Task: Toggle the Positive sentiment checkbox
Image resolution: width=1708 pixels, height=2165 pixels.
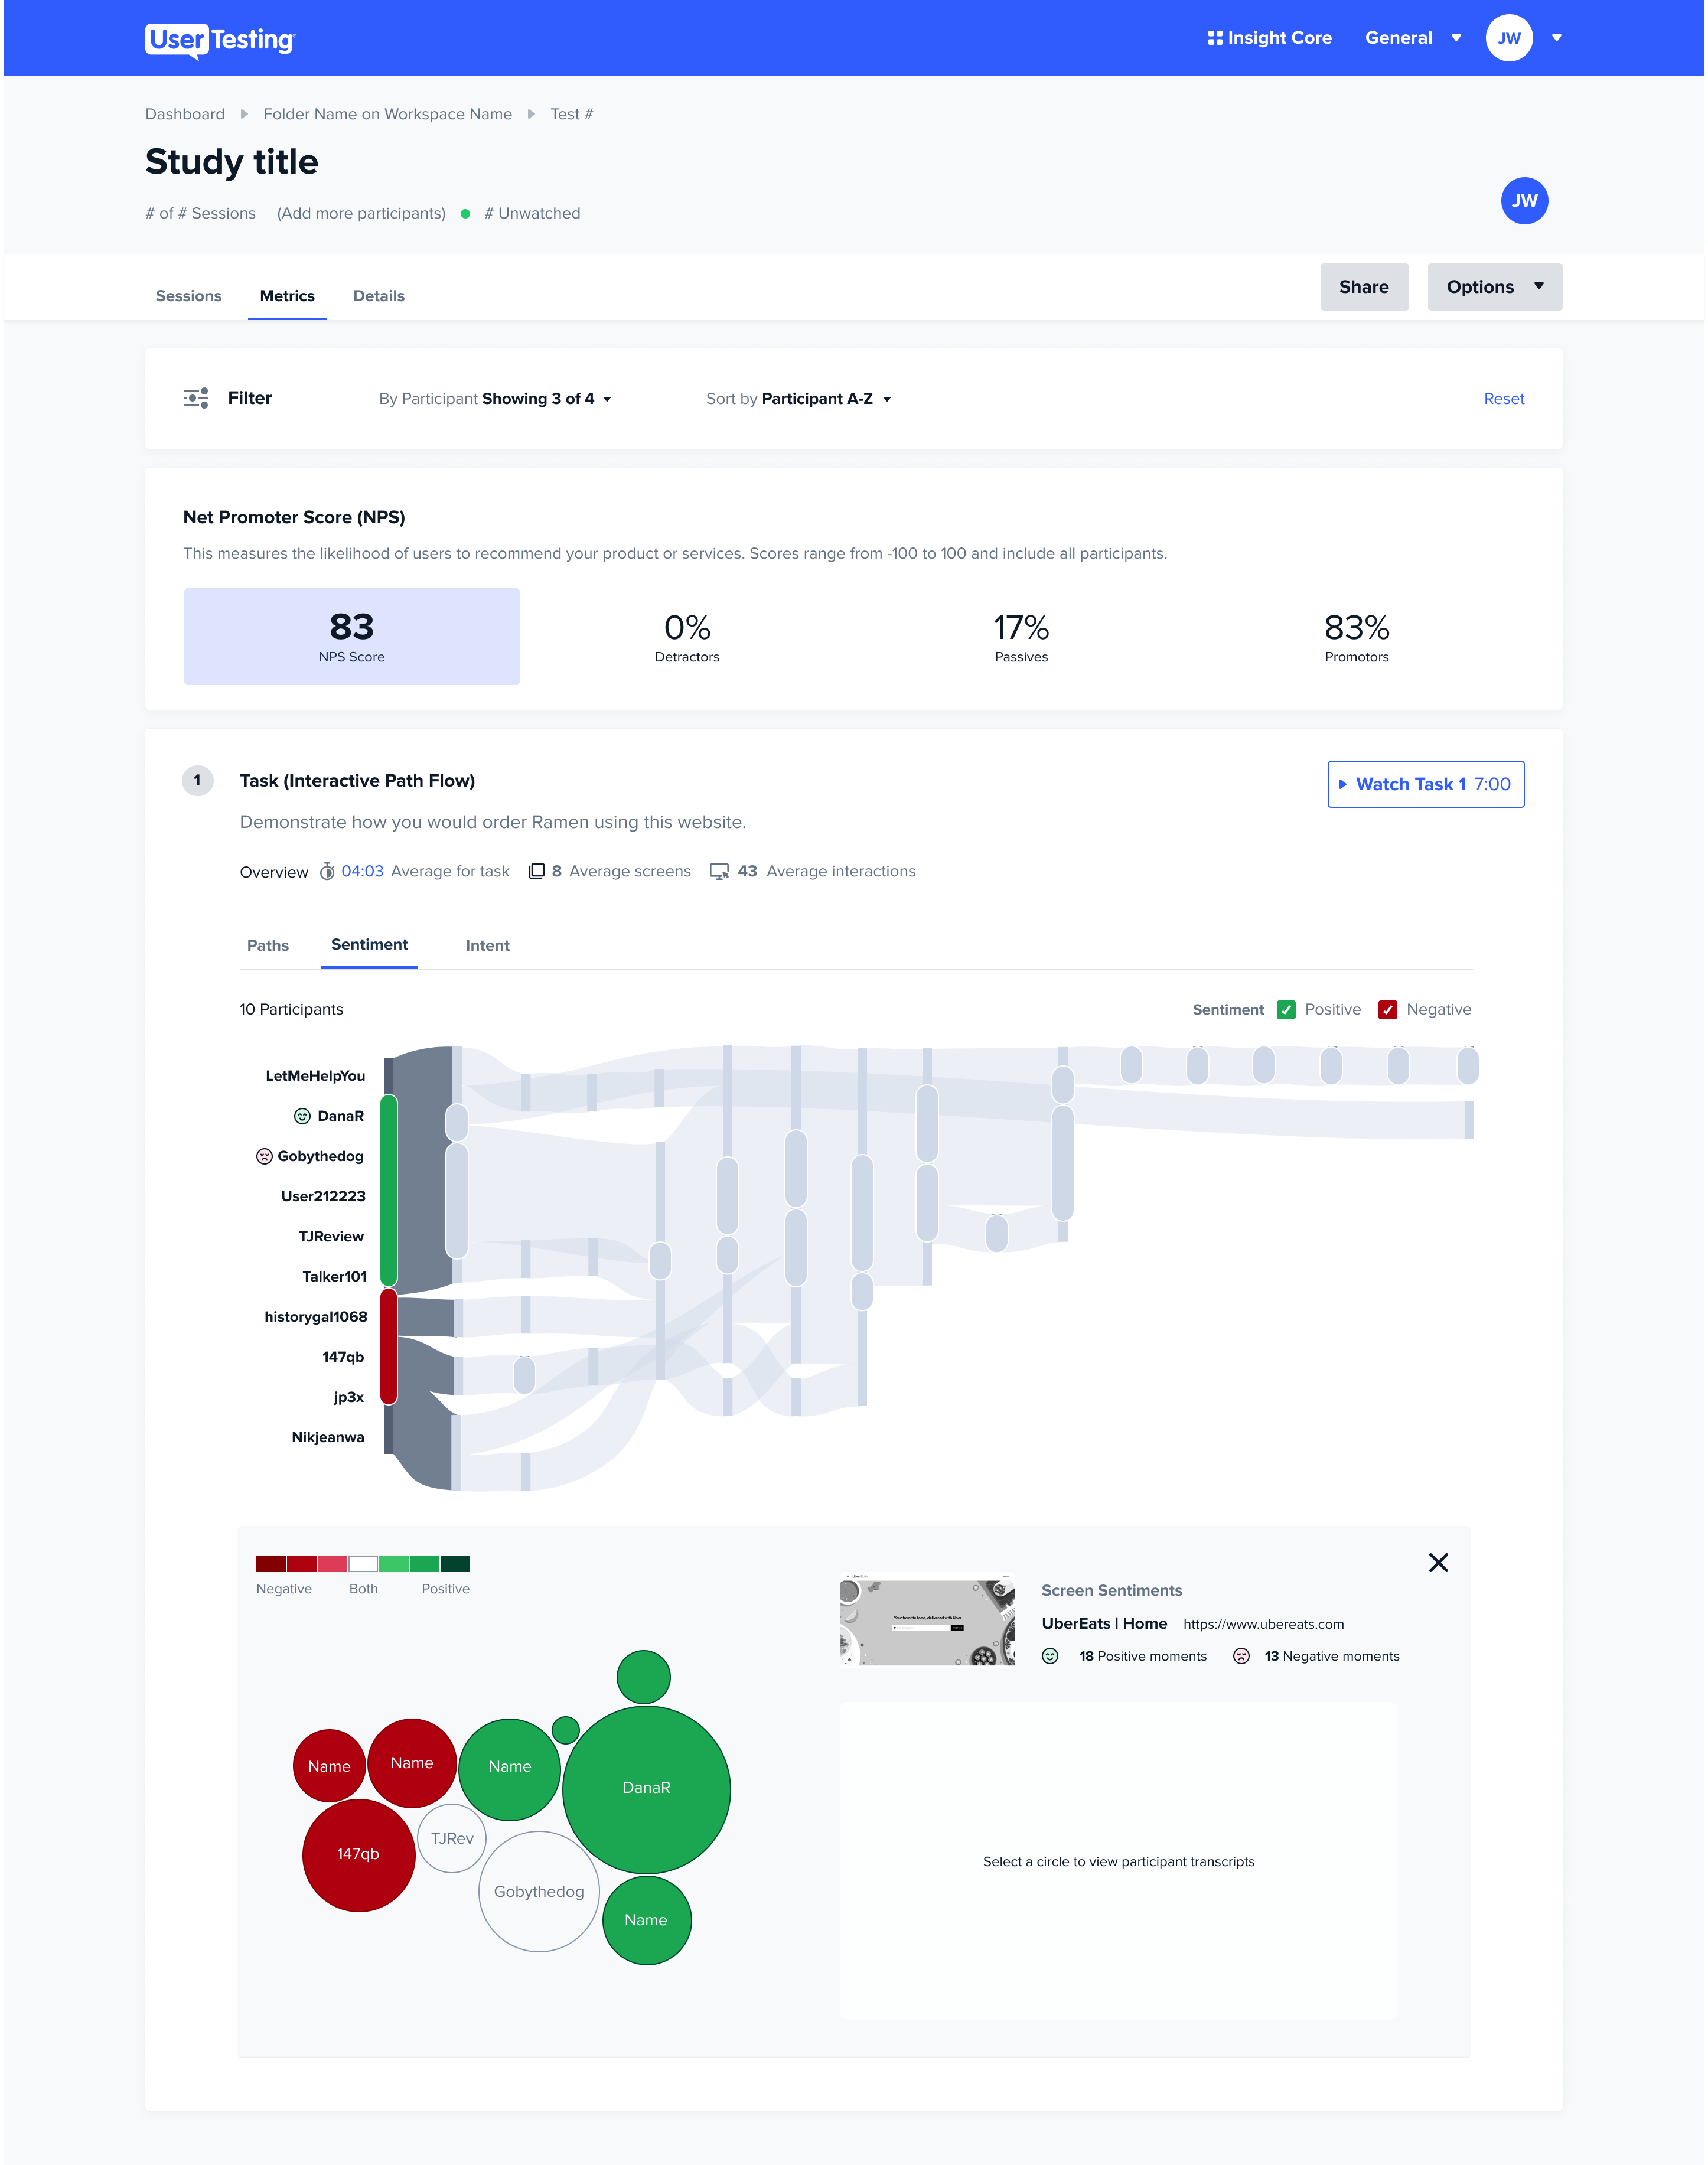Action: click(1286, 1010)
